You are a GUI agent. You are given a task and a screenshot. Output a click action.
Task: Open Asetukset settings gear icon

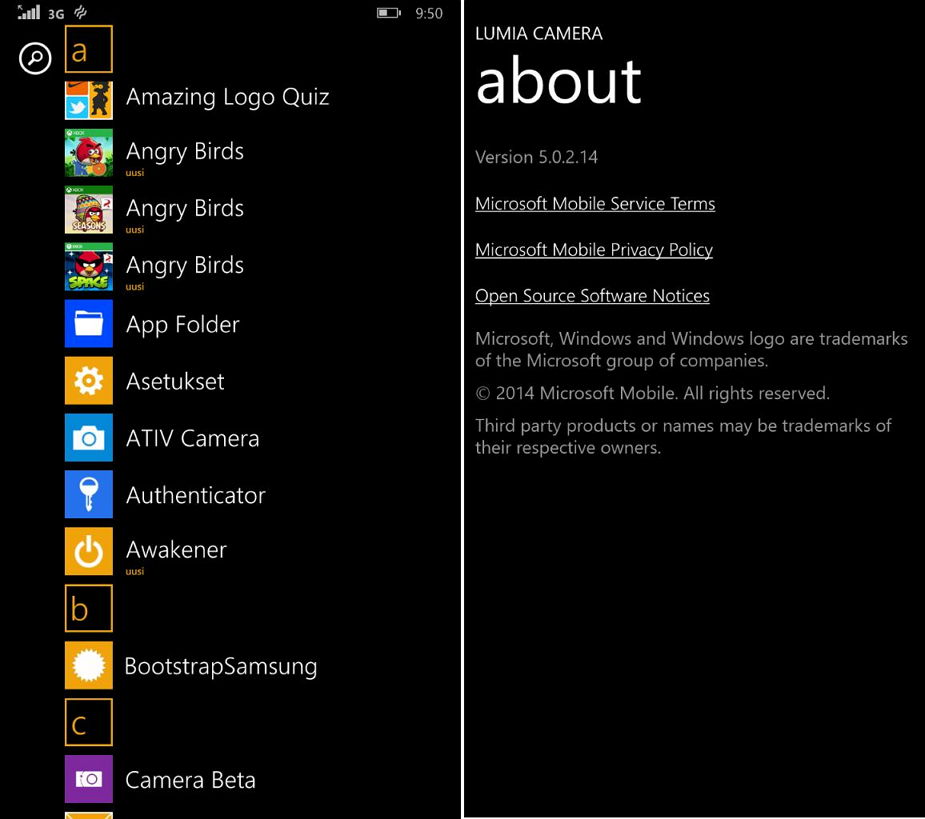(x=88, y=381)
